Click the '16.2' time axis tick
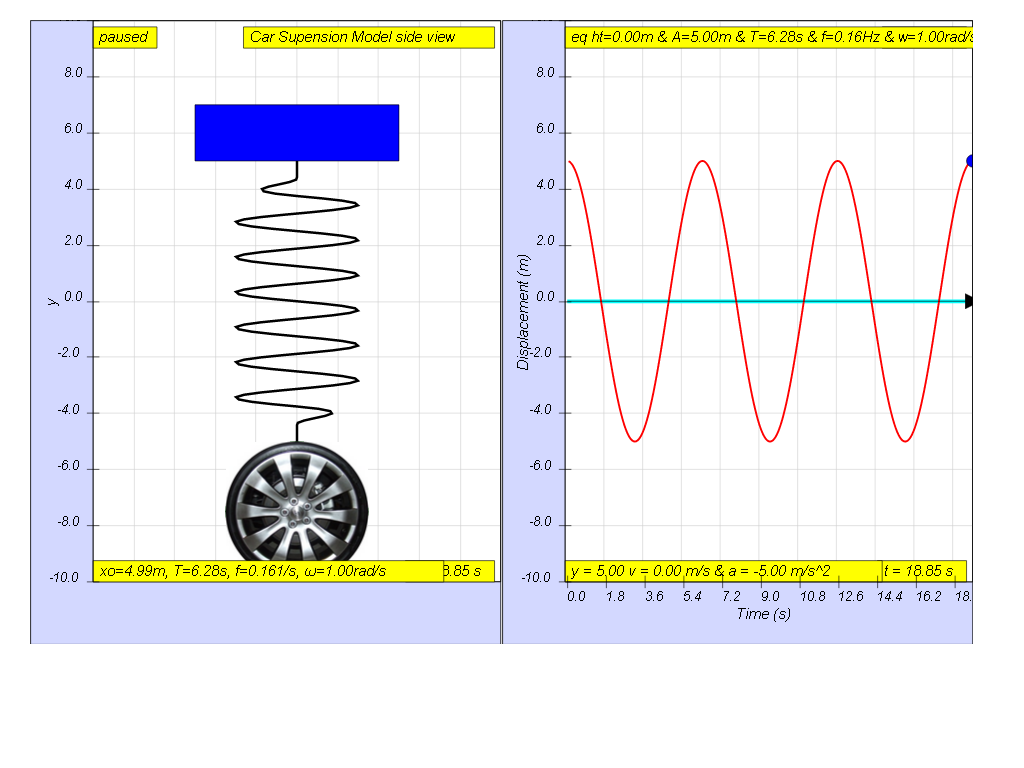 pyautogui.click(x=929, y=596)
